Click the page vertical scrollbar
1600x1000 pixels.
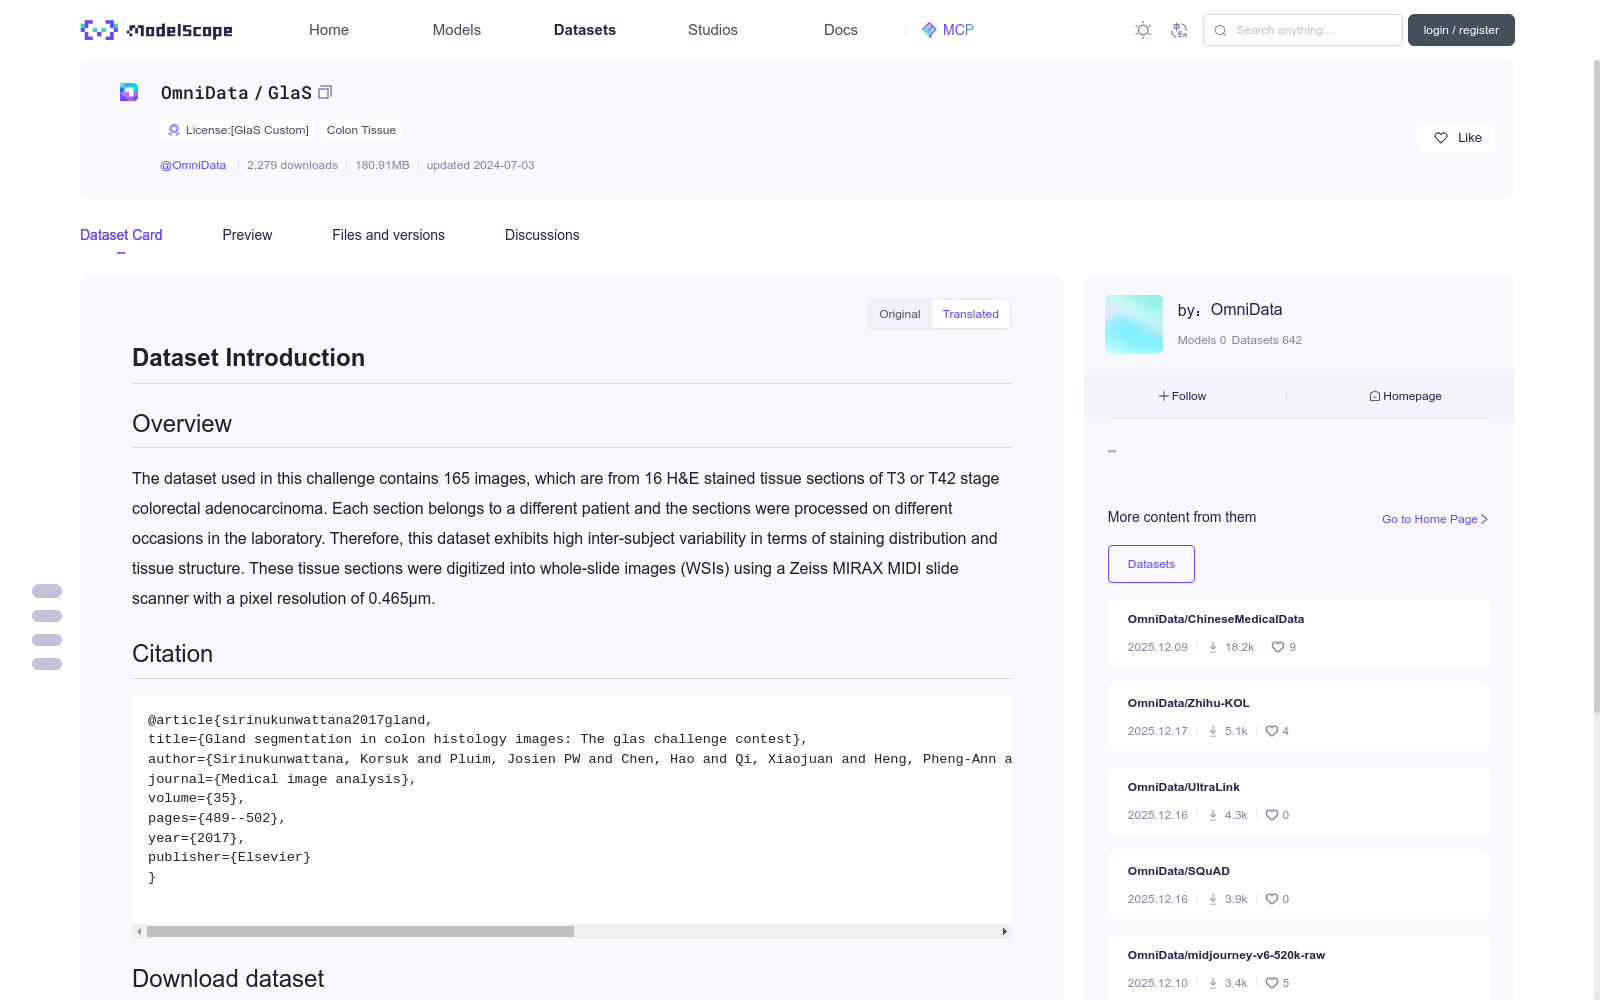(1596, 386)
